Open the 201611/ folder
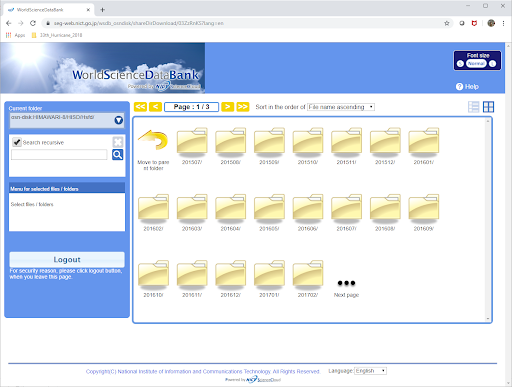The image size is (512, 387). [192, 275]
